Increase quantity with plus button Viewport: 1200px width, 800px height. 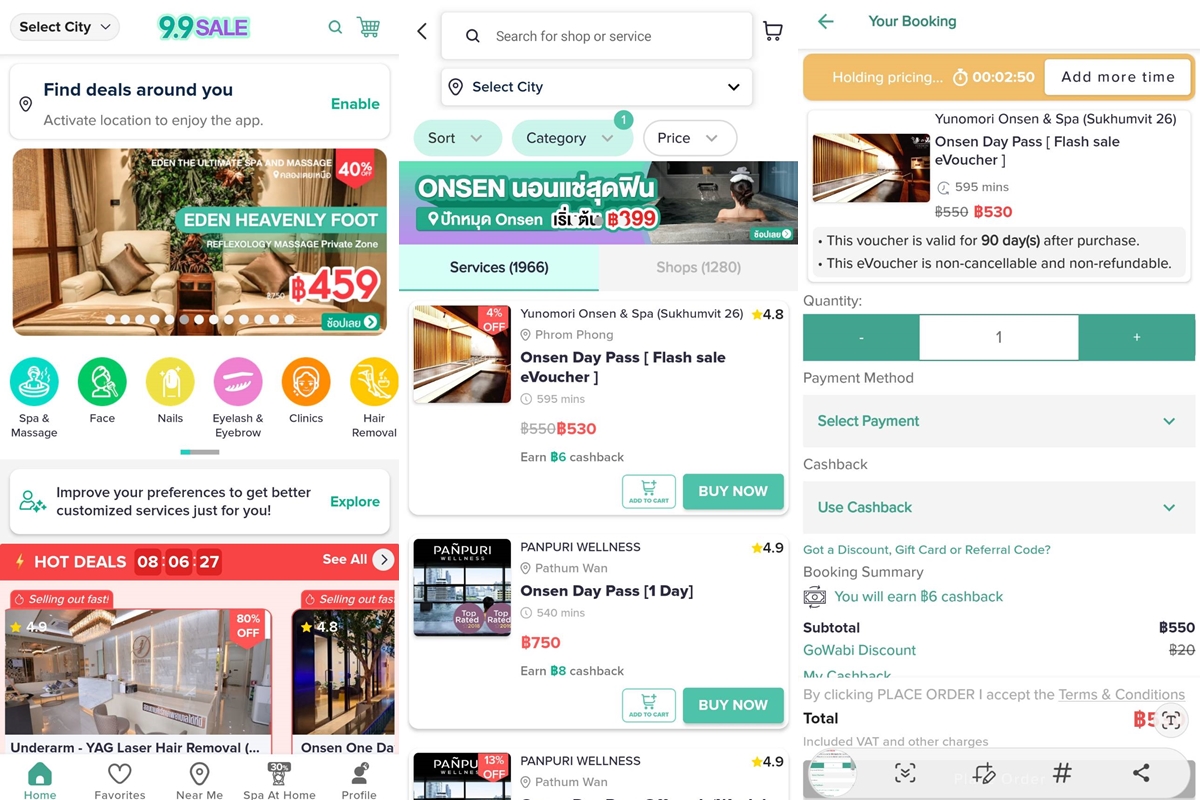pos(1137,338)
